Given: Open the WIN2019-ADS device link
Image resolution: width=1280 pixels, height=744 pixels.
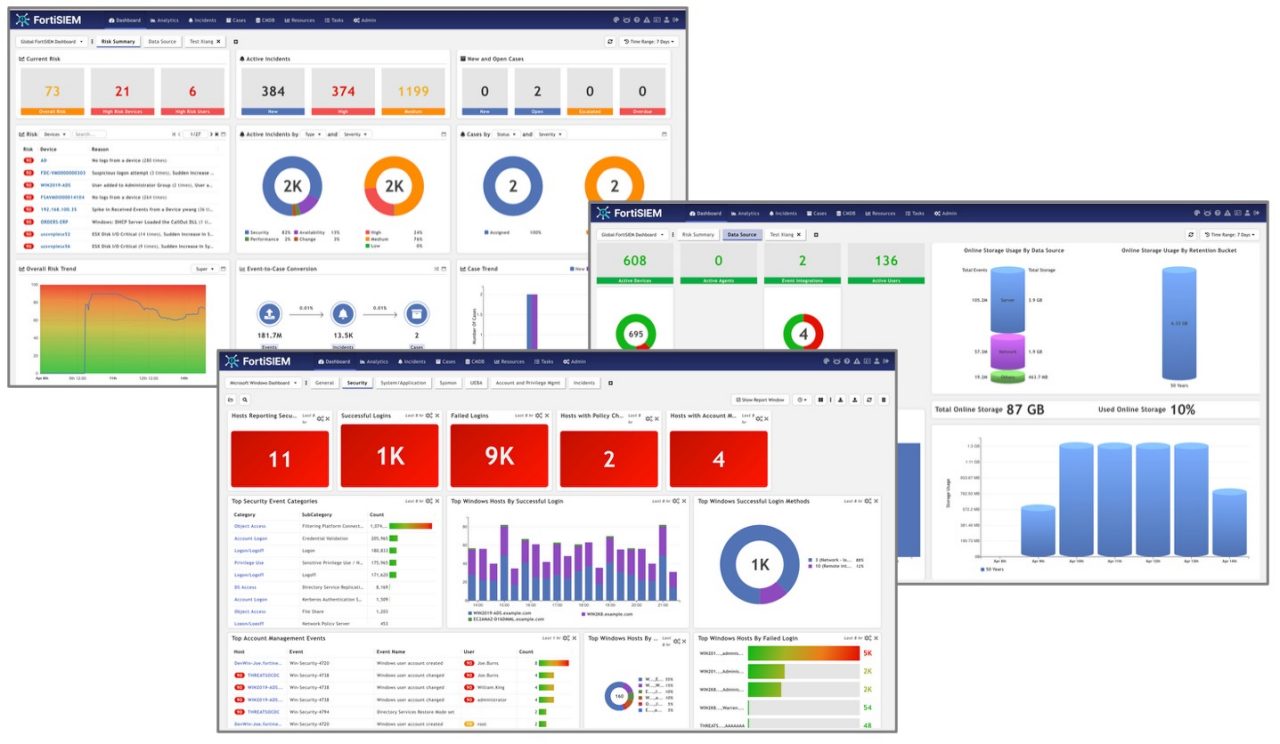Looking at the screenshot, I should tap(54, 185).
